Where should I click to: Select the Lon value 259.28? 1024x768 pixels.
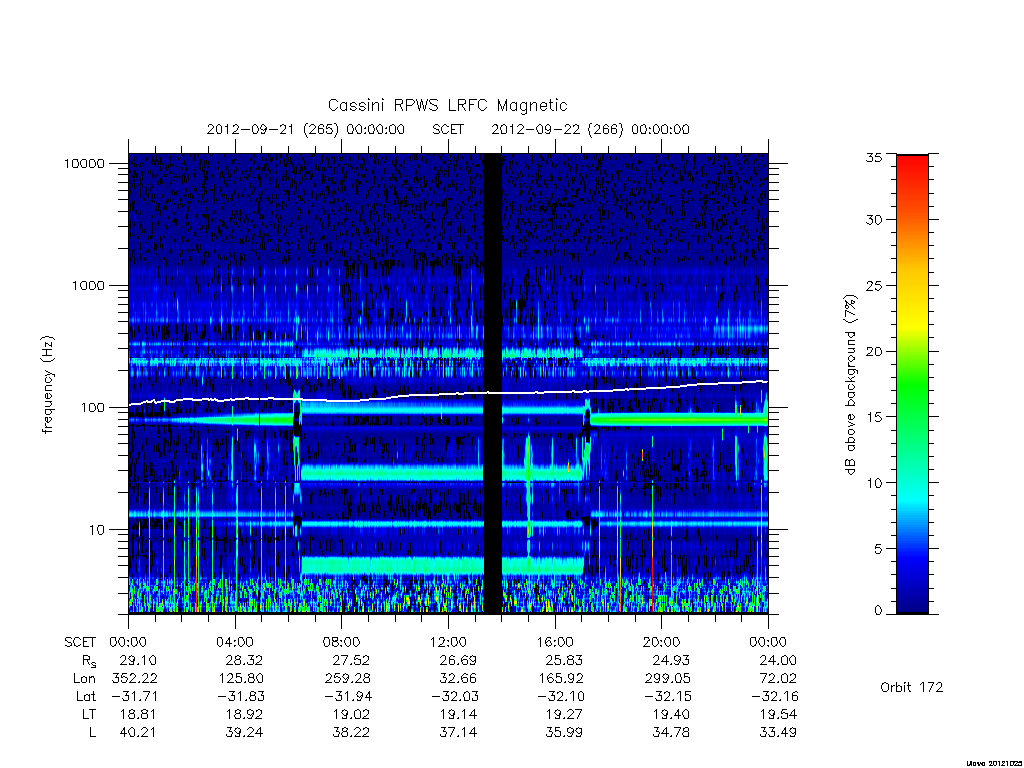click(347, 679)
